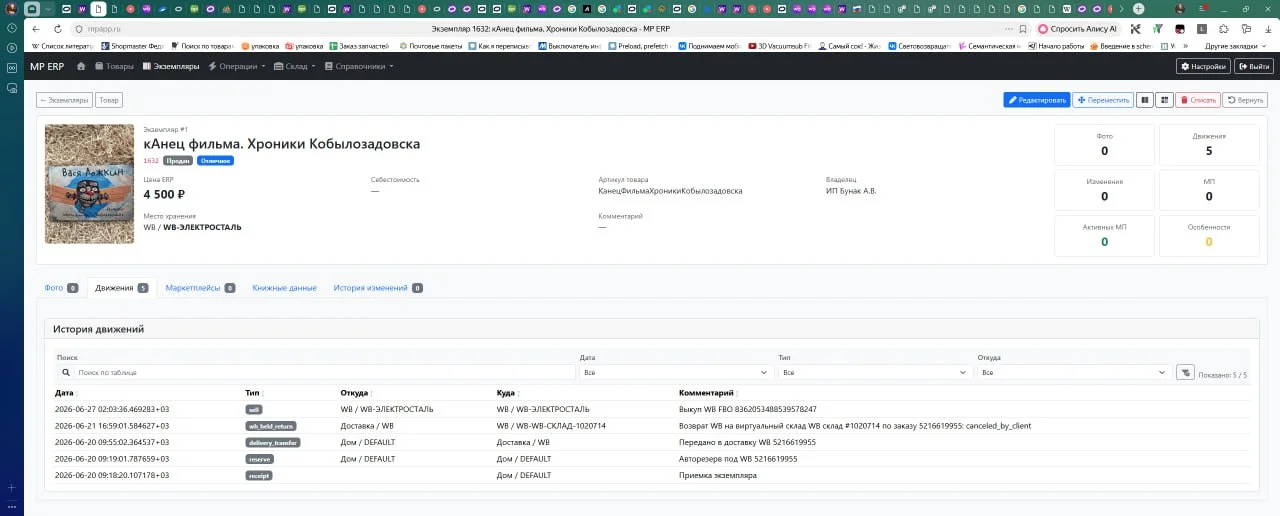Click browser back arrow button
1280x516 pixels.
click(38, 29)
